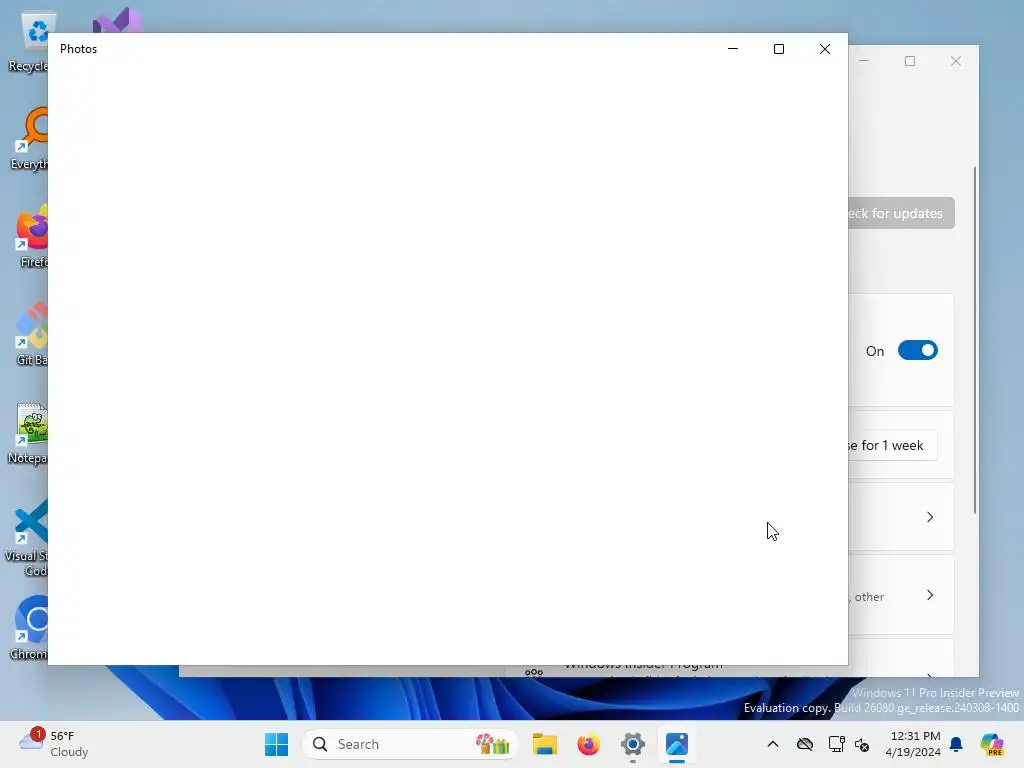This screenshot has width=1024, height=768.
Task: Open the Visual Studio Code desktop shortcut
Action: 27,538
